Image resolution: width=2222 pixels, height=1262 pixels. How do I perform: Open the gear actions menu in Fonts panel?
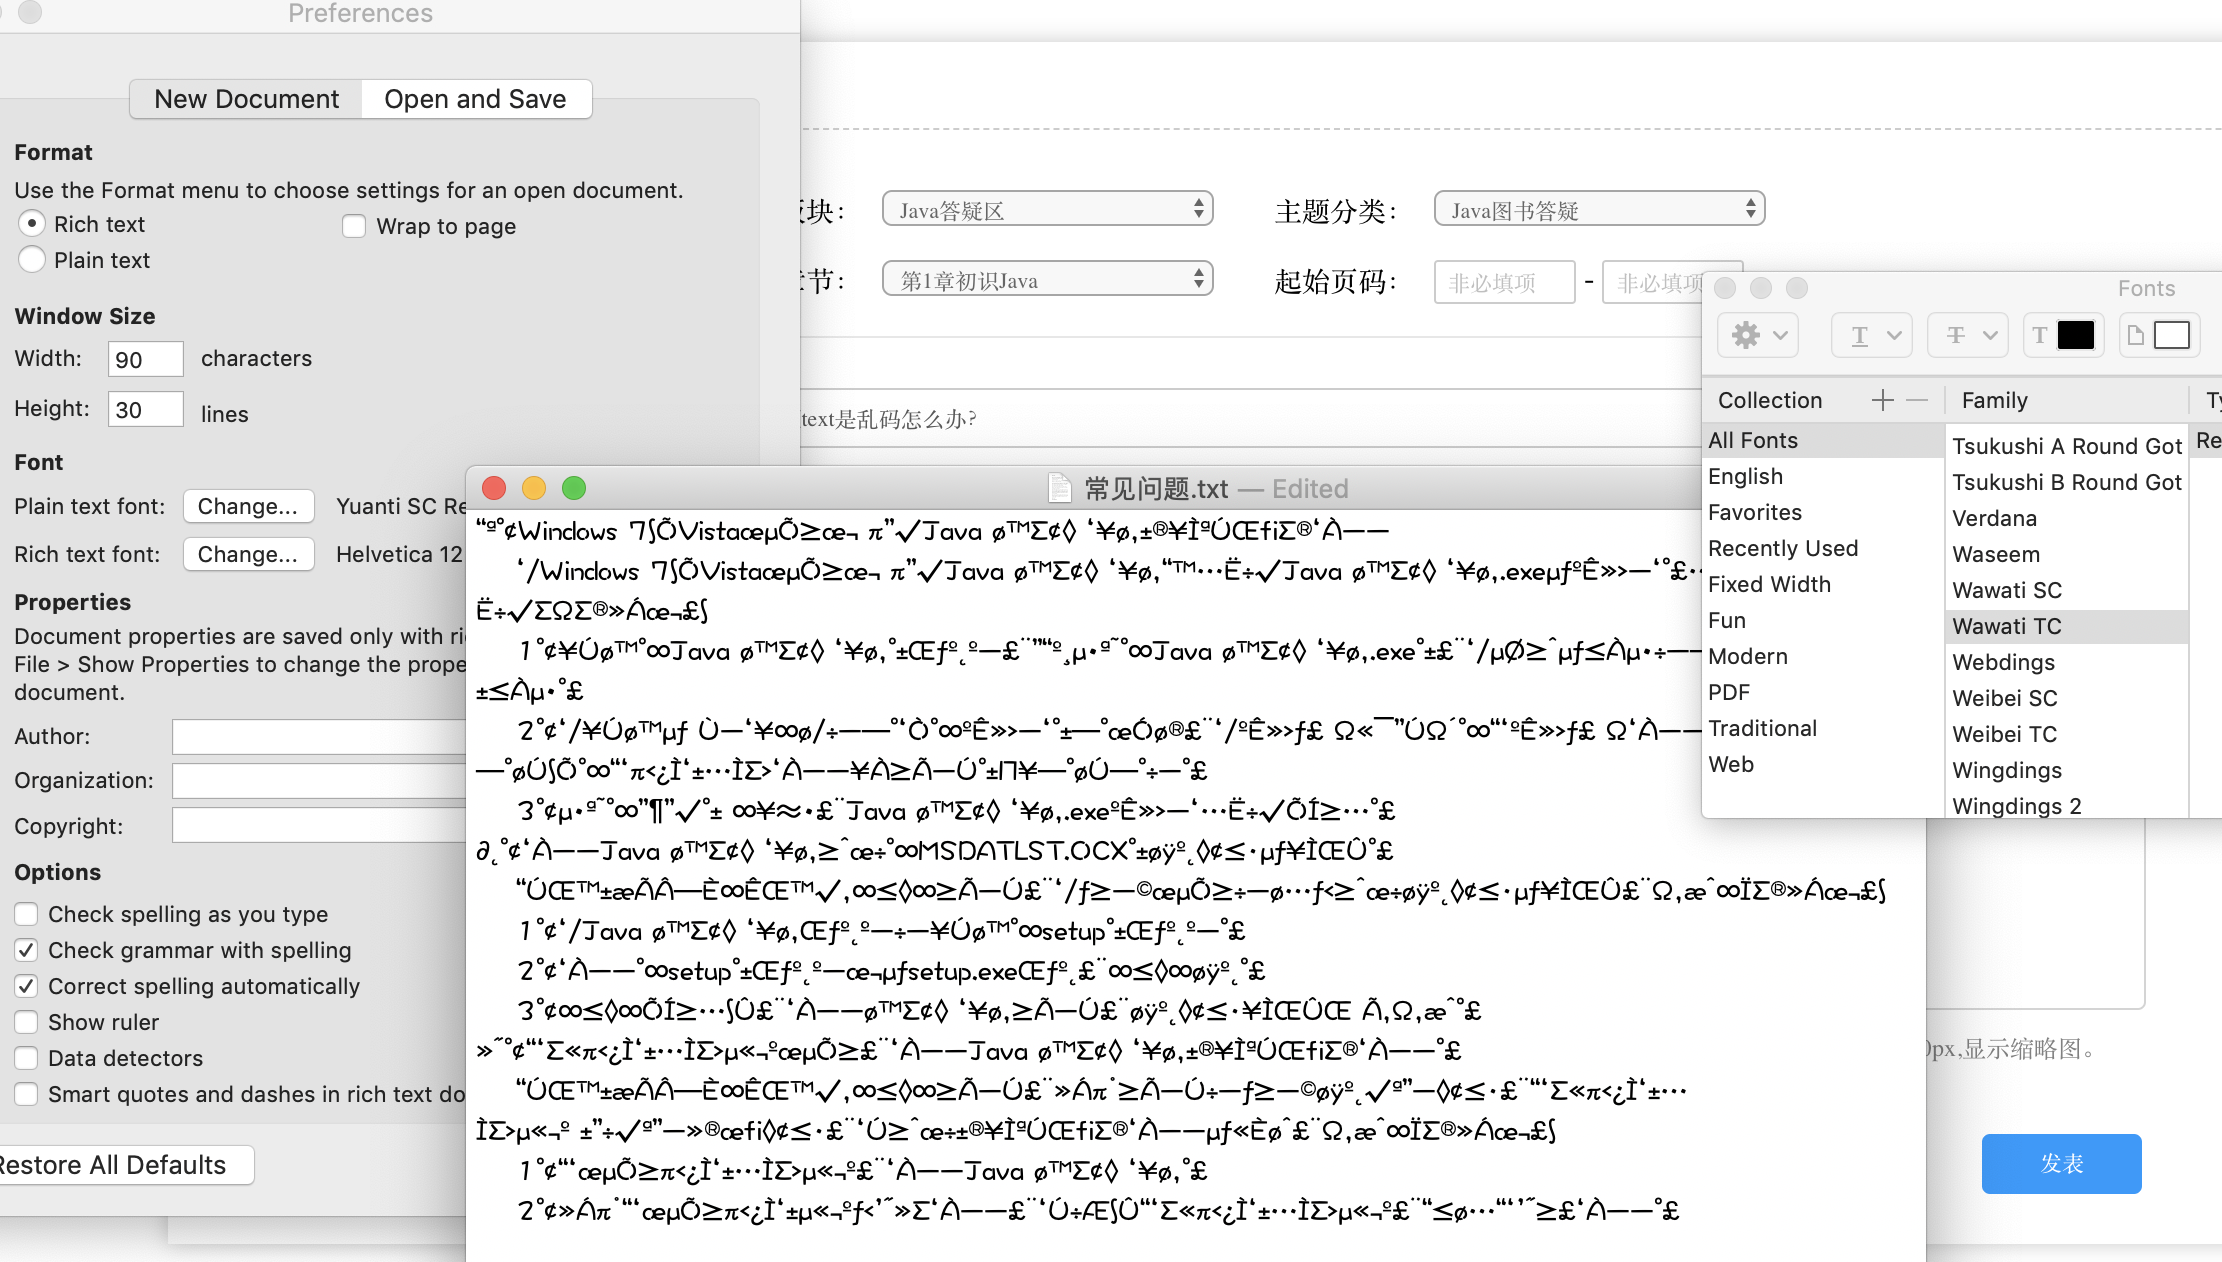point(1758,335)
